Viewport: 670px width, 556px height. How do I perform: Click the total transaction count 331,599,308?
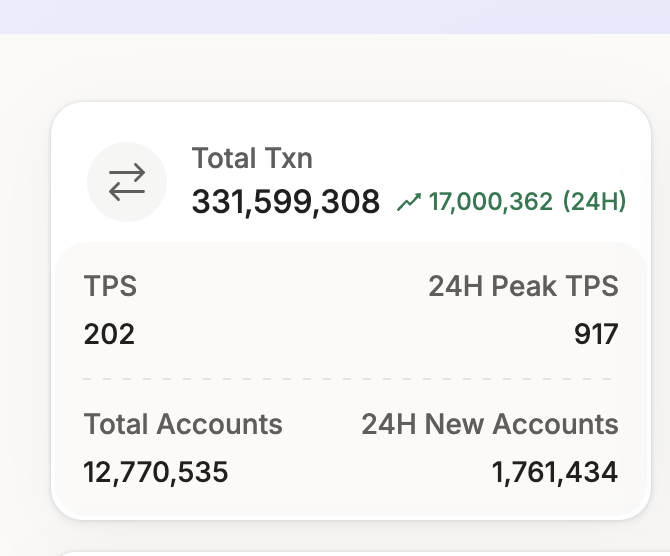(285, 201)
